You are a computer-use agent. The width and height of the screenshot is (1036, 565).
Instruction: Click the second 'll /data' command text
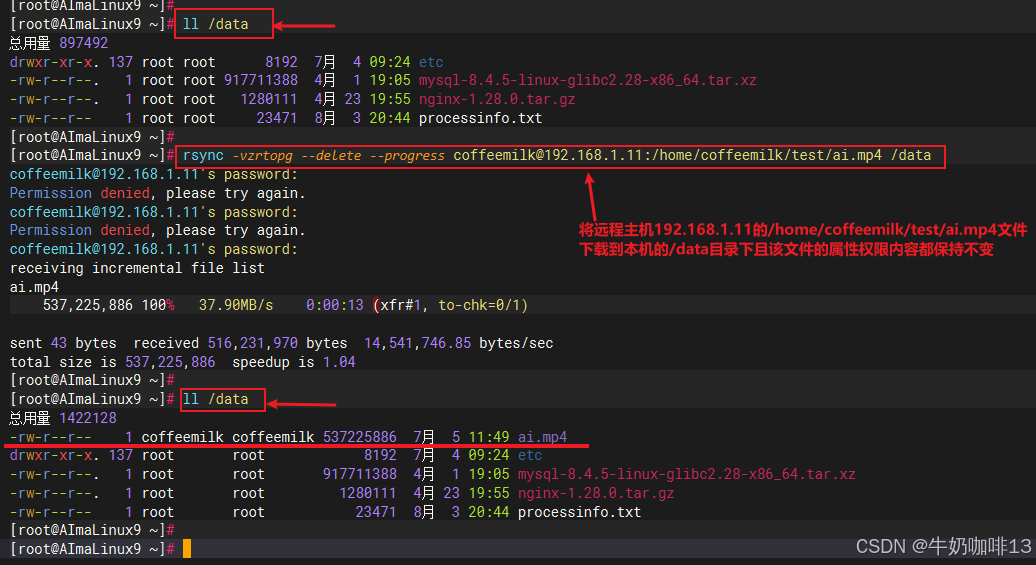[215, 399]
